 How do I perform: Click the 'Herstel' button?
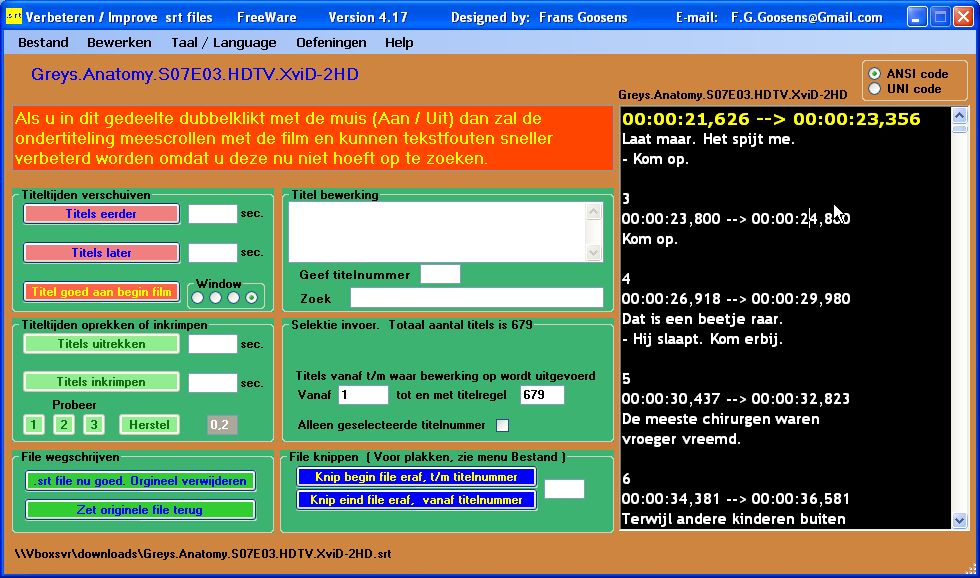coord(149,425)
